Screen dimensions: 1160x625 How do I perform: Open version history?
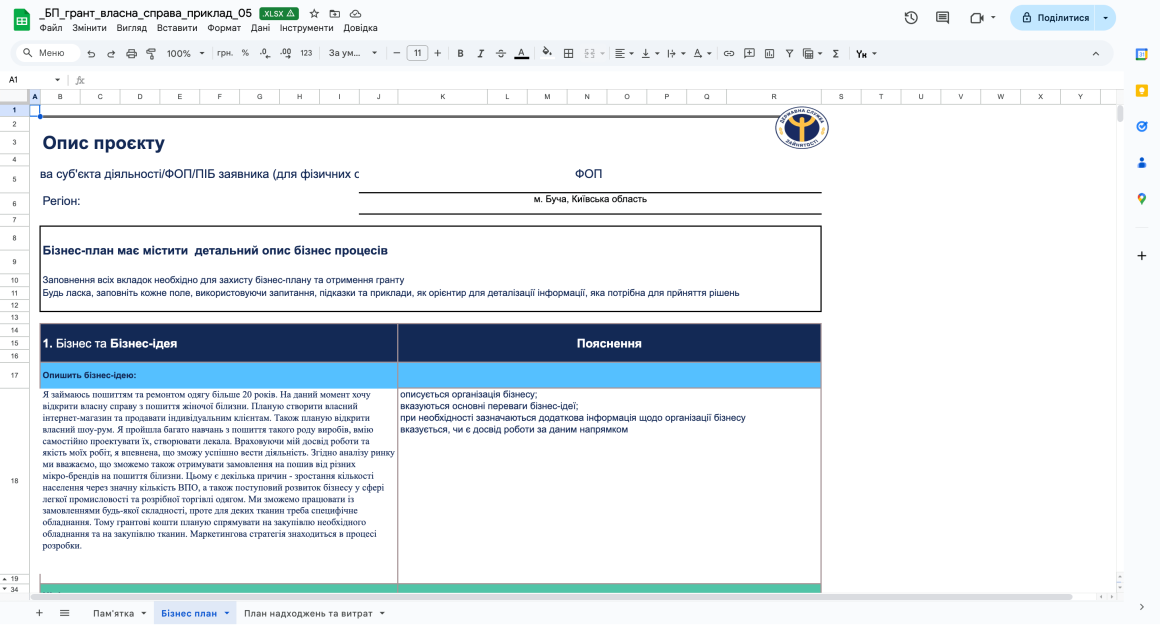tap(911, 18)
